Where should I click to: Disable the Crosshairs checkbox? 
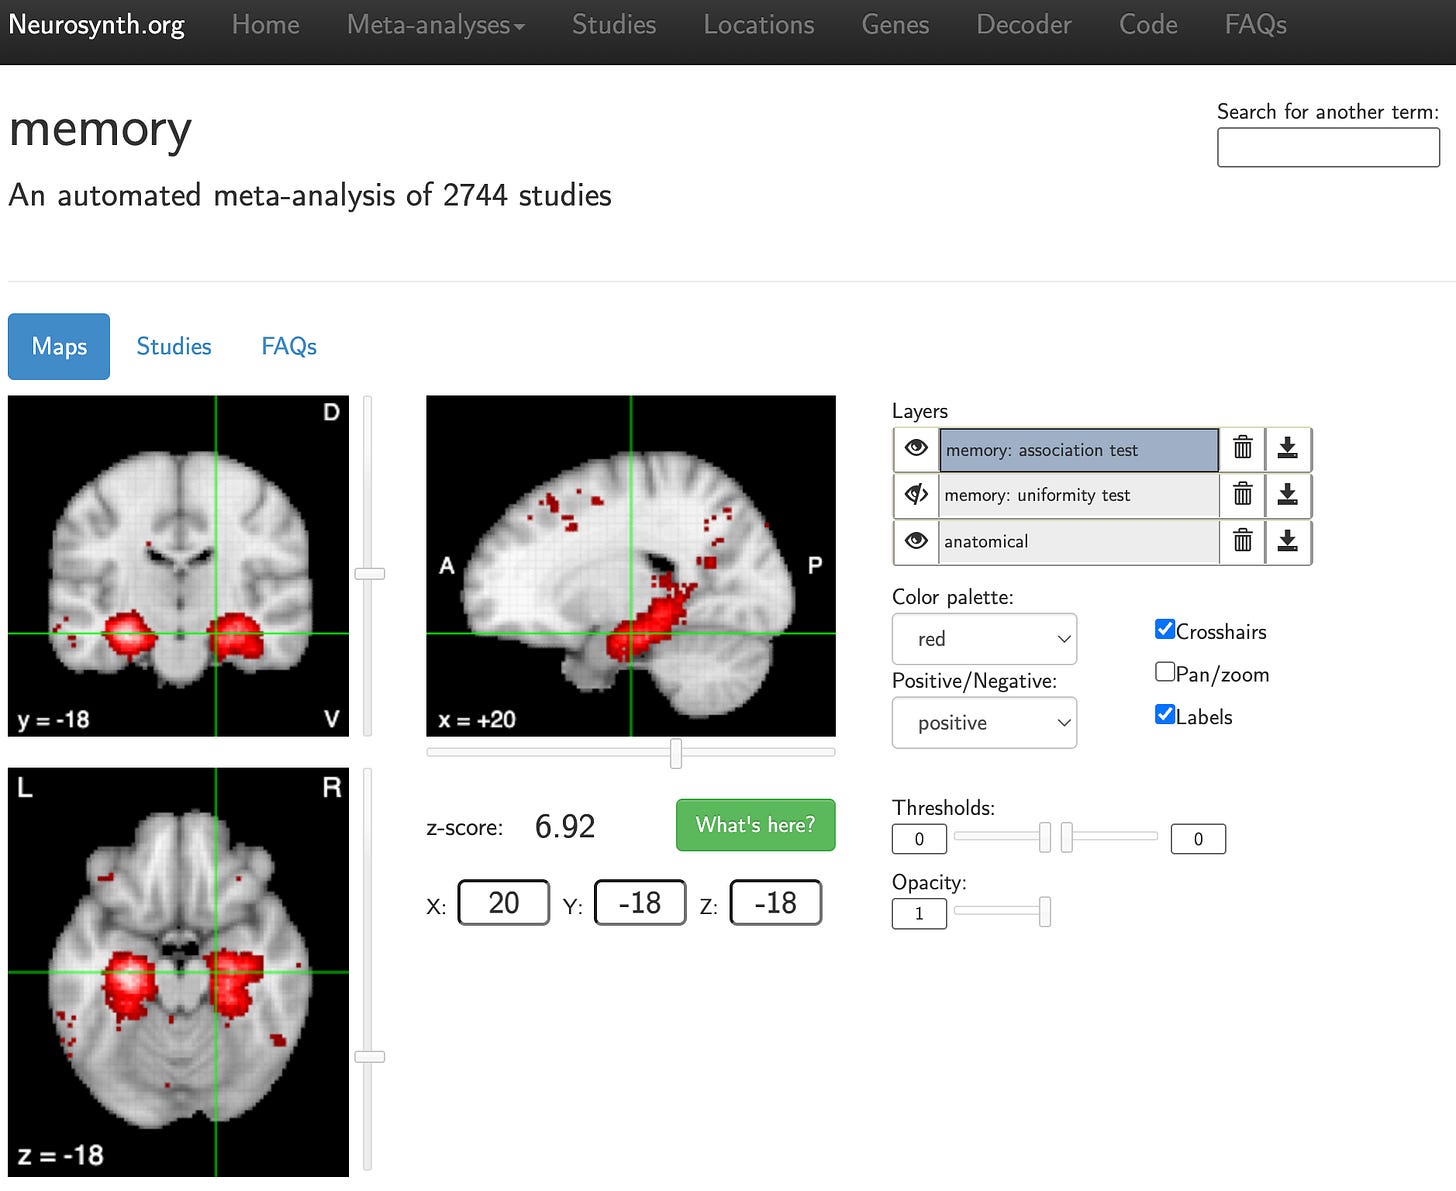pyautogui.click(x=1164, y=628)
